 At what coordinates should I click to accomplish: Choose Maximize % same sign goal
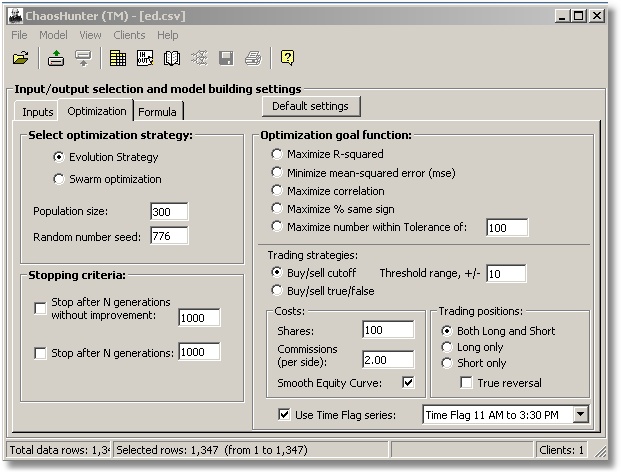tap(277, 208)
